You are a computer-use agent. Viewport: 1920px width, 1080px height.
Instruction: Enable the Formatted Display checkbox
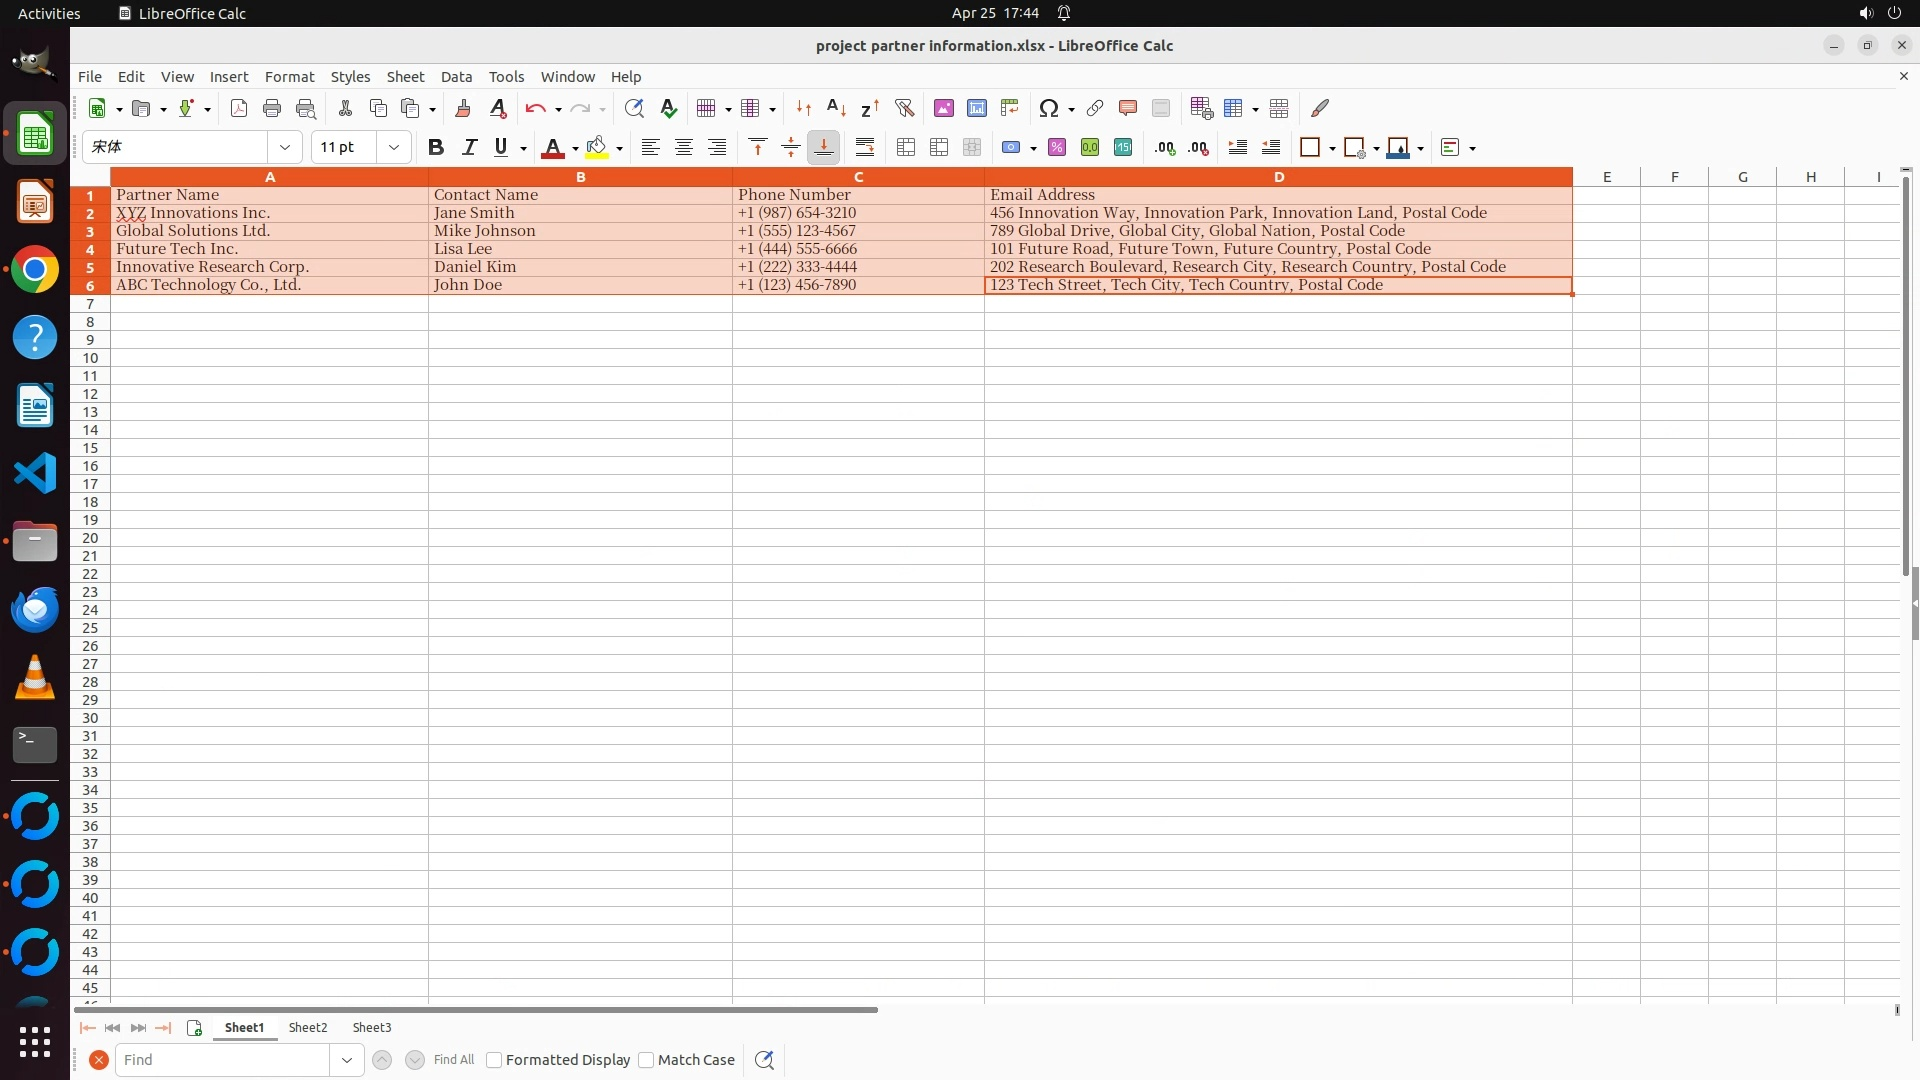coord(494,1060)
